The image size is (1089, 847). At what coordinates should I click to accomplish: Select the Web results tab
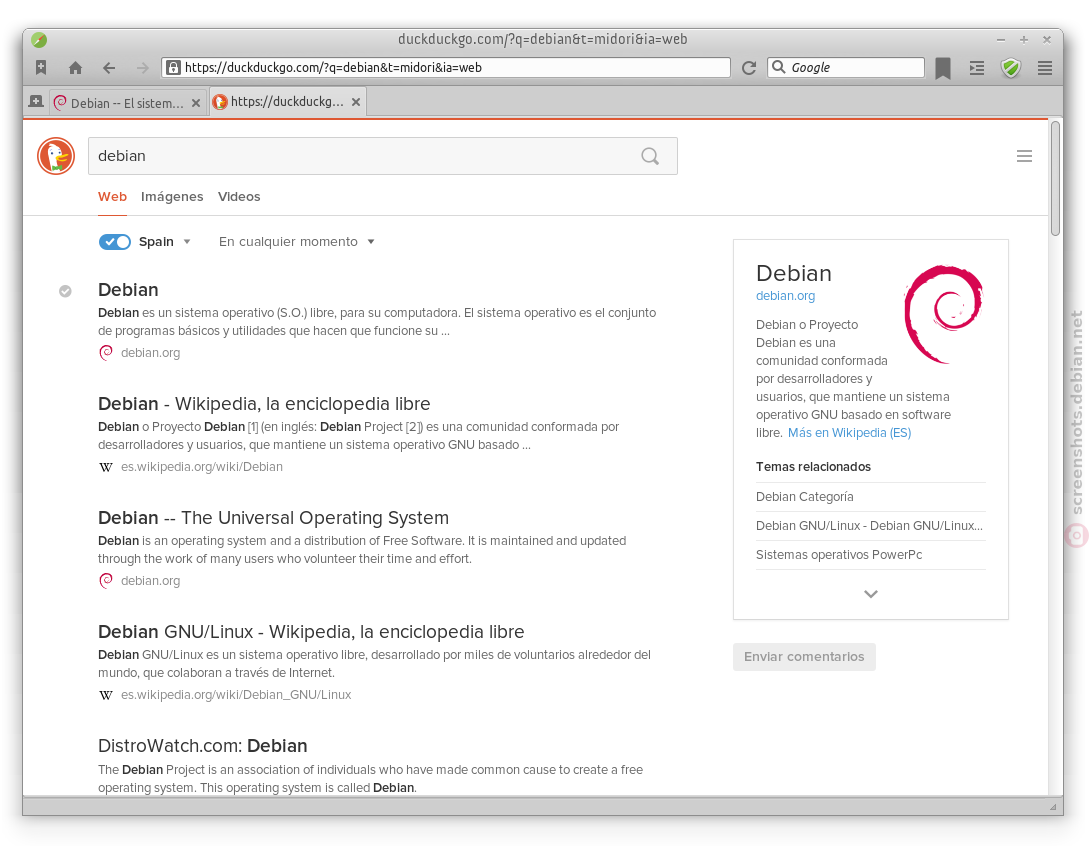click(113, 196)
